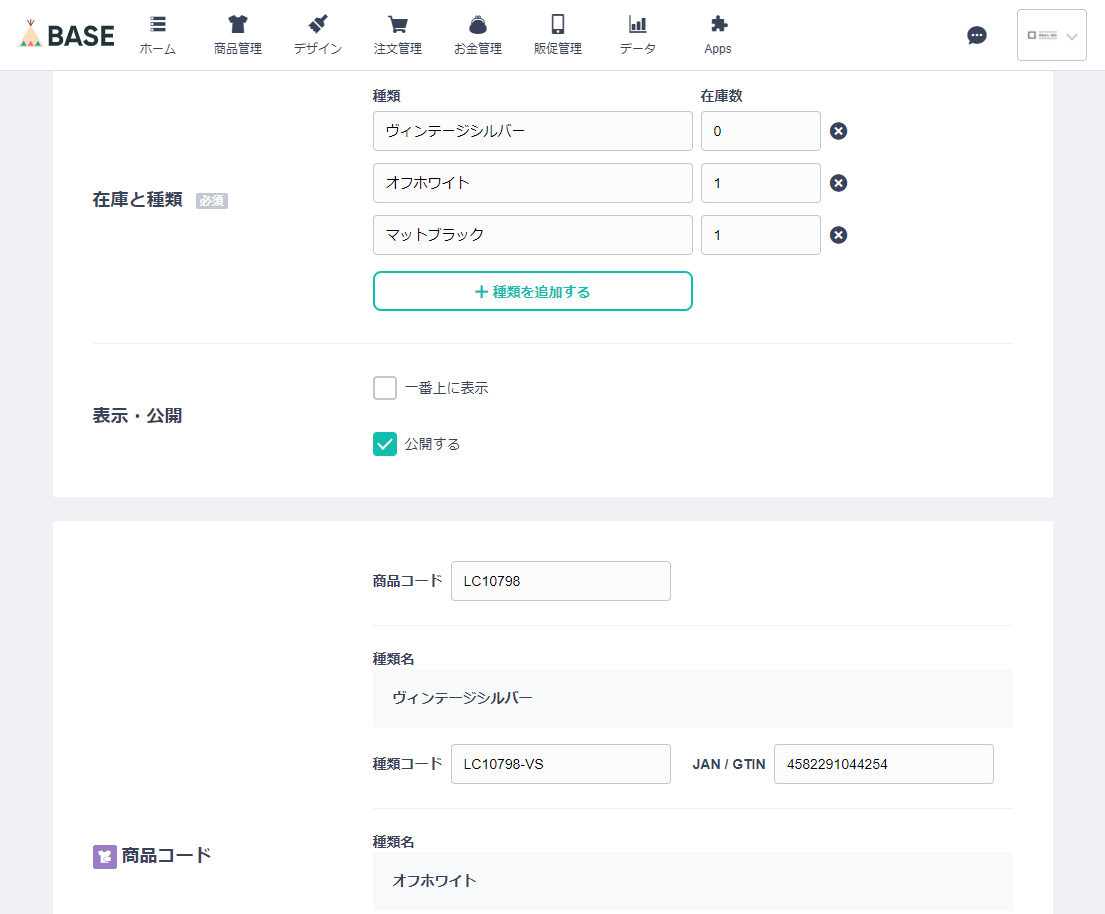Open the データ data icon
The height and width of the screenshot is (914, 1105).
pyautogui.click(x=637, y=25)
